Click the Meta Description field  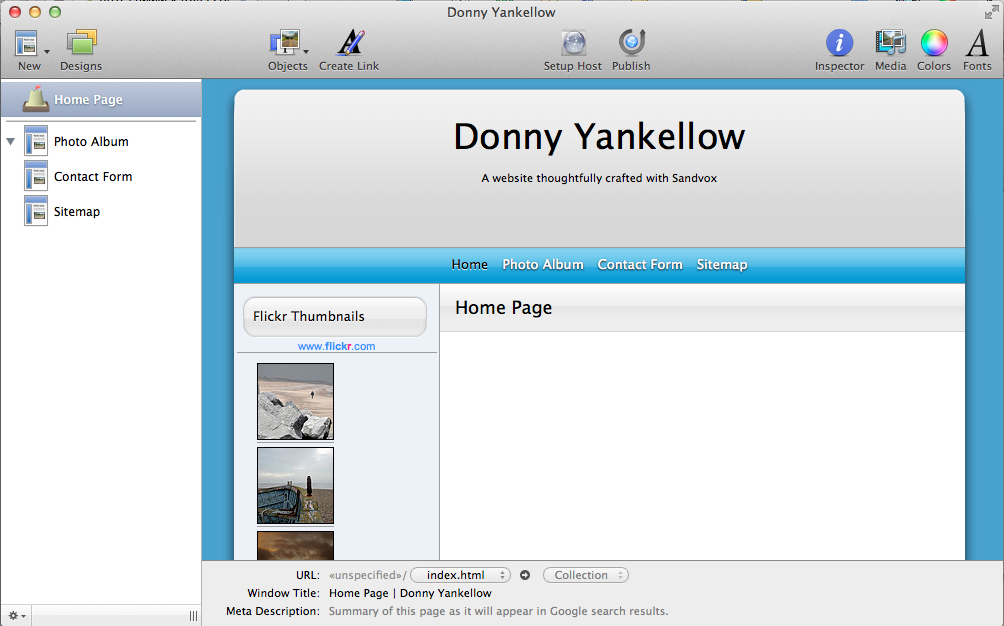[498, 611]
